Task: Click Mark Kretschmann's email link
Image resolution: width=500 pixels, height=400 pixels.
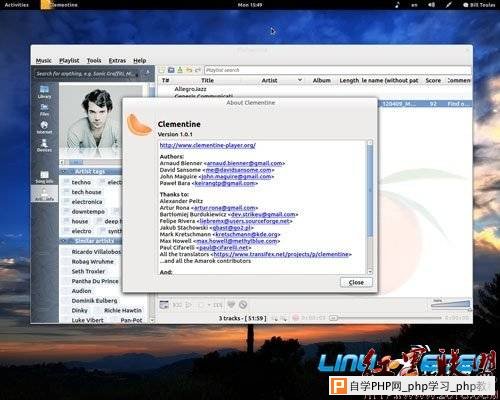Action: pos(246,234)
